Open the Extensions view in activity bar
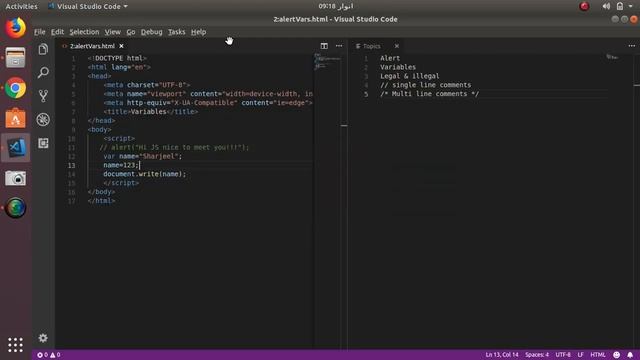This screenshot has width=640, height=360. [x=43, y=143]
